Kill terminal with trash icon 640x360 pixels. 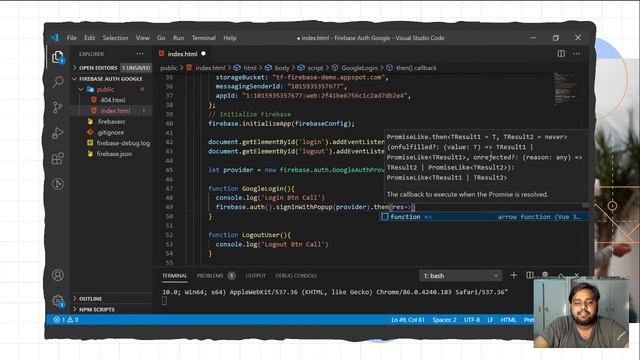point(545,274)
